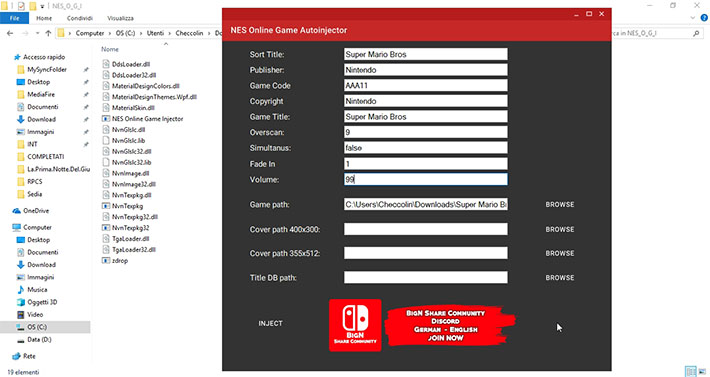
Task: Select the NvnGlslc.lib file
Action: 128,140
